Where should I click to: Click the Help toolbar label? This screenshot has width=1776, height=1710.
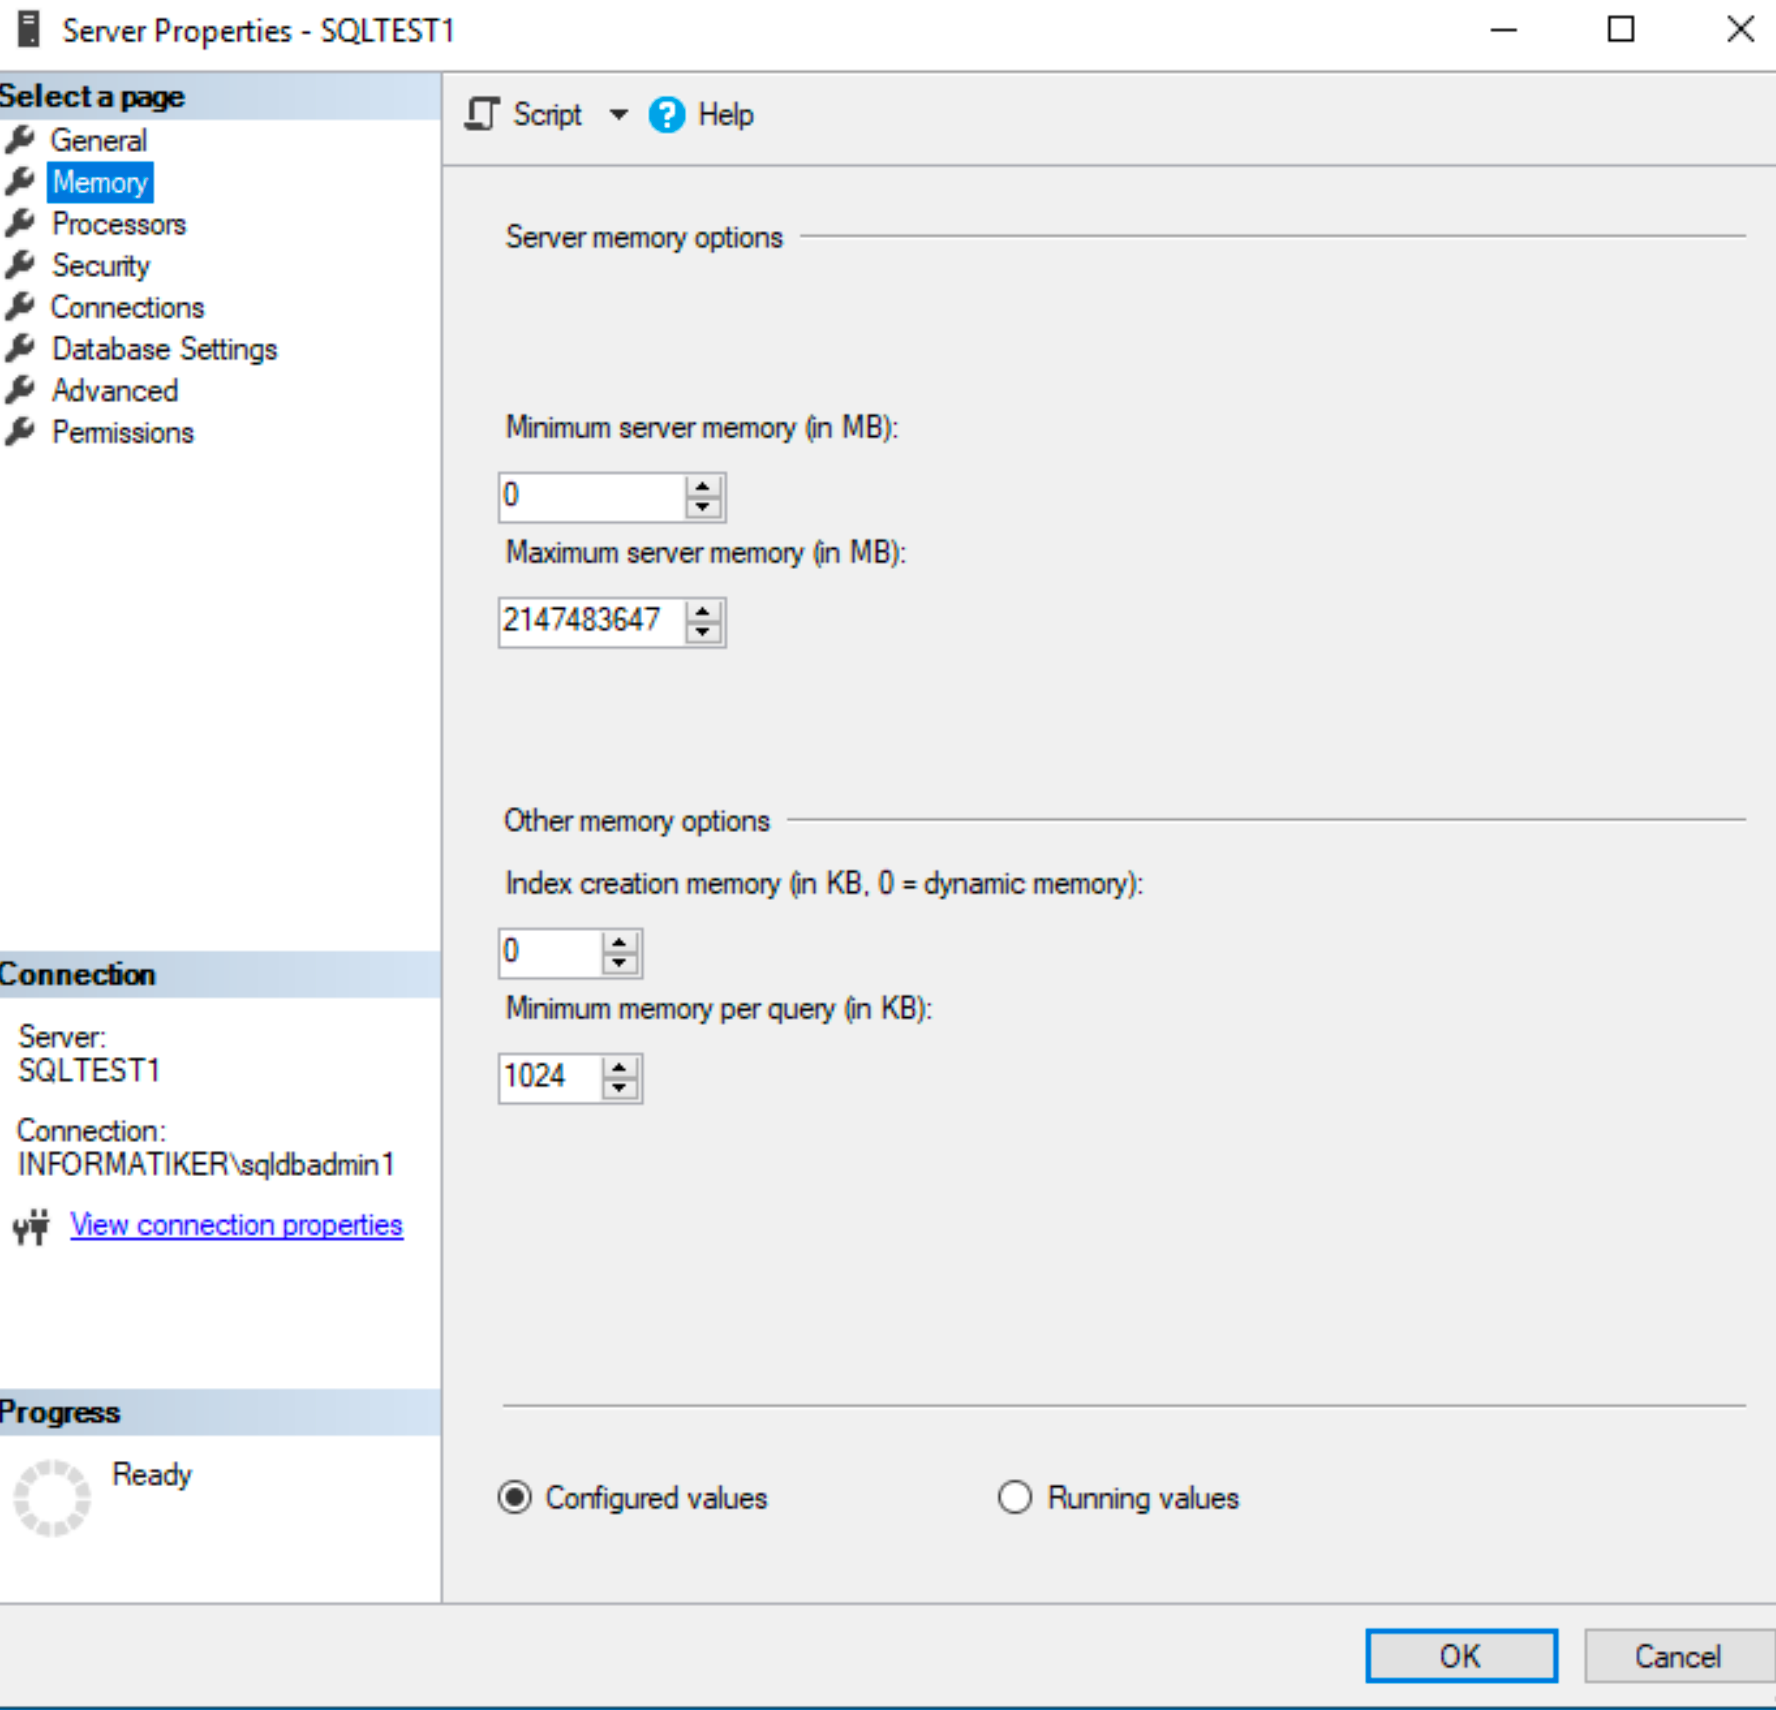pos(726,115)
